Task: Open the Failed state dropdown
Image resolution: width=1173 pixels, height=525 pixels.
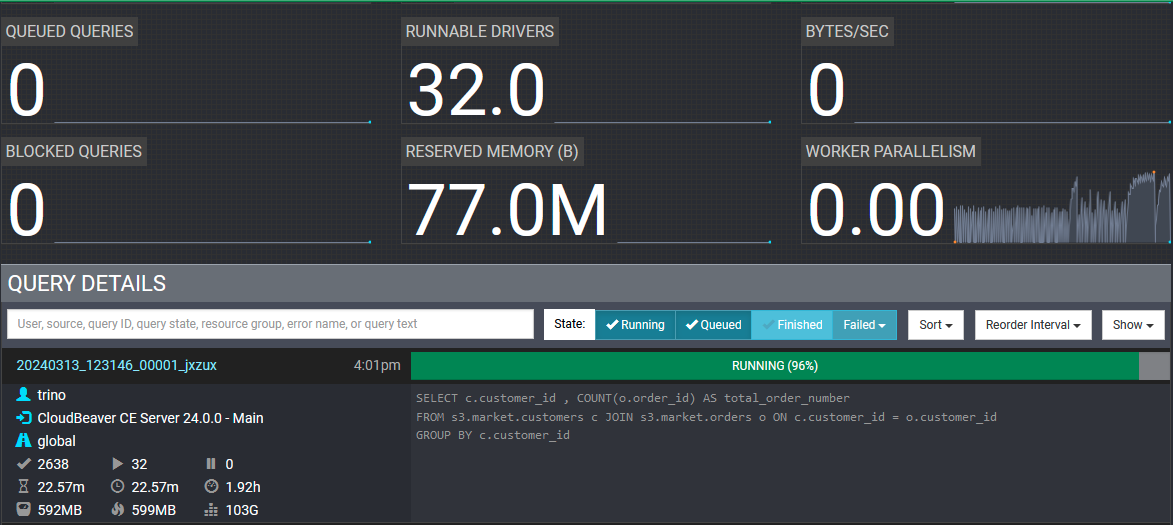Action: 864,325
